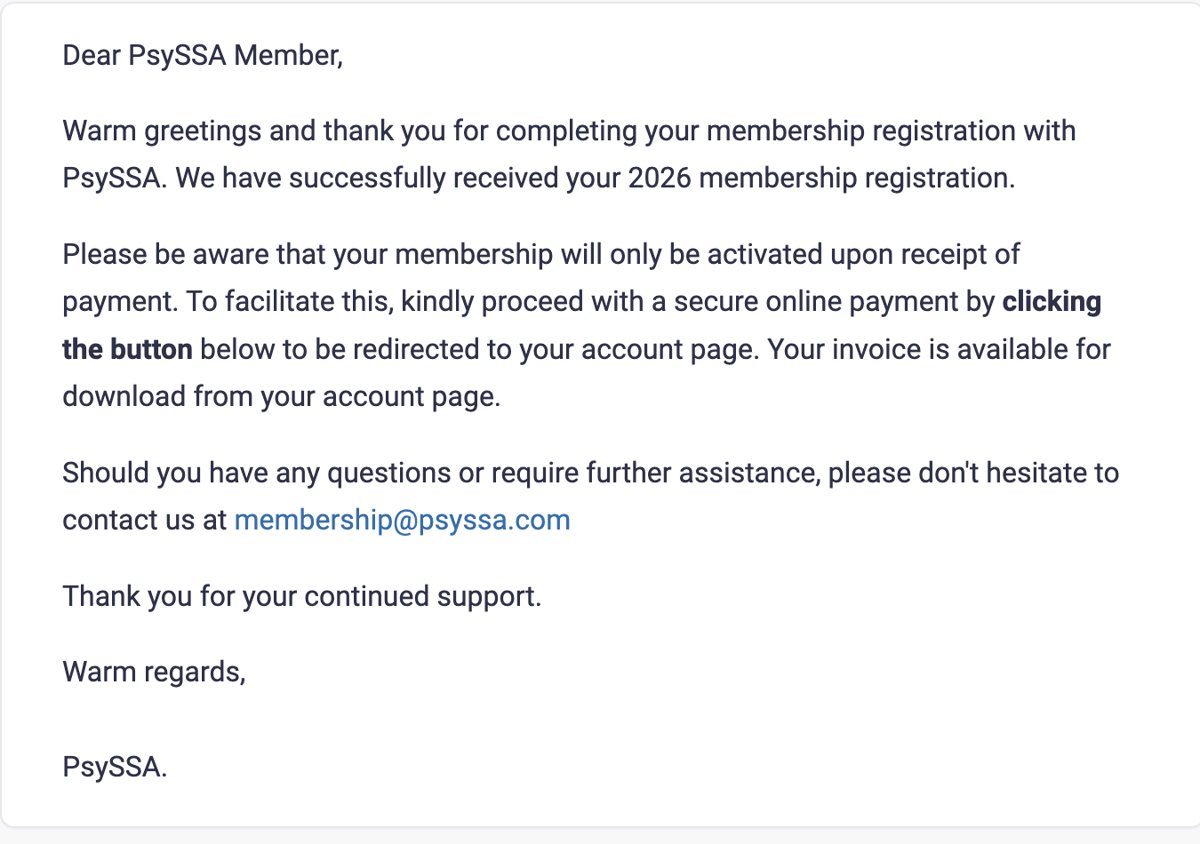This screenshot has width=1200, height=844.
Task: Click the "Warm regards," closing line
Action: pos(154,672)
